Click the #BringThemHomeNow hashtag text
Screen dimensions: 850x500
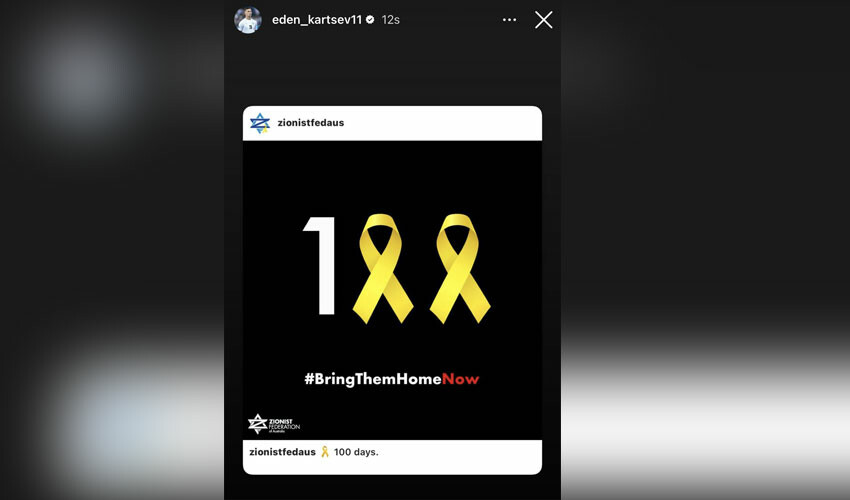click(x=392, y=379)
